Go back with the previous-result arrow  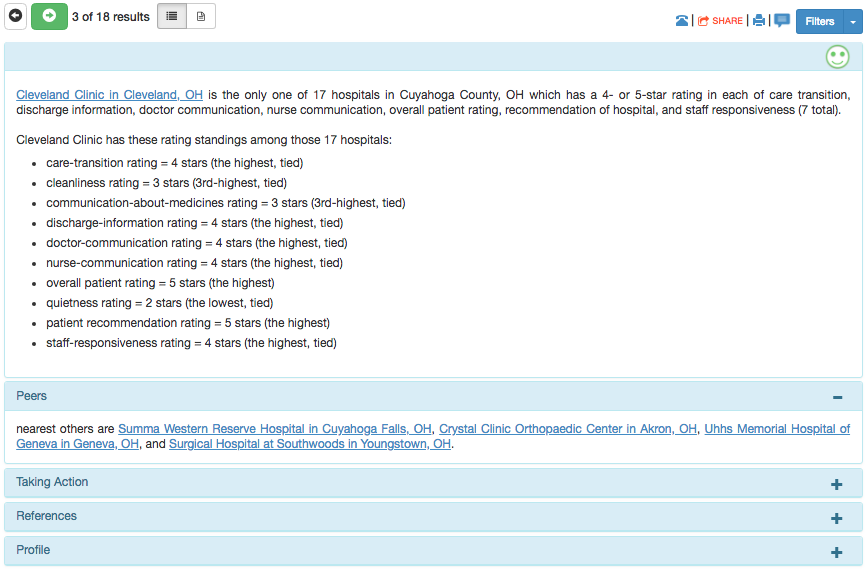point(15,16)
